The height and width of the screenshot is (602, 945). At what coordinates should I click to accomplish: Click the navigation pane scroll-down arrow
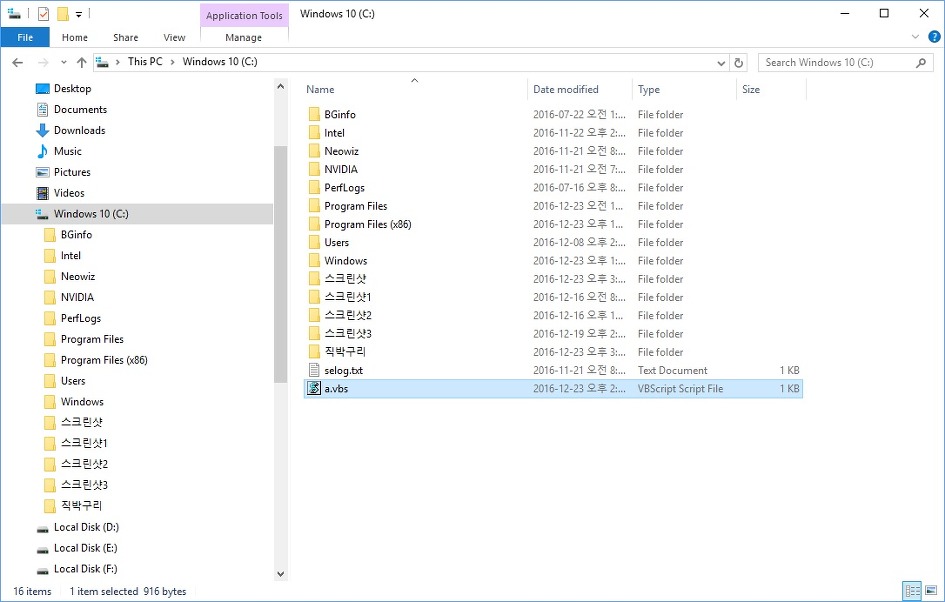click(280, 574)
